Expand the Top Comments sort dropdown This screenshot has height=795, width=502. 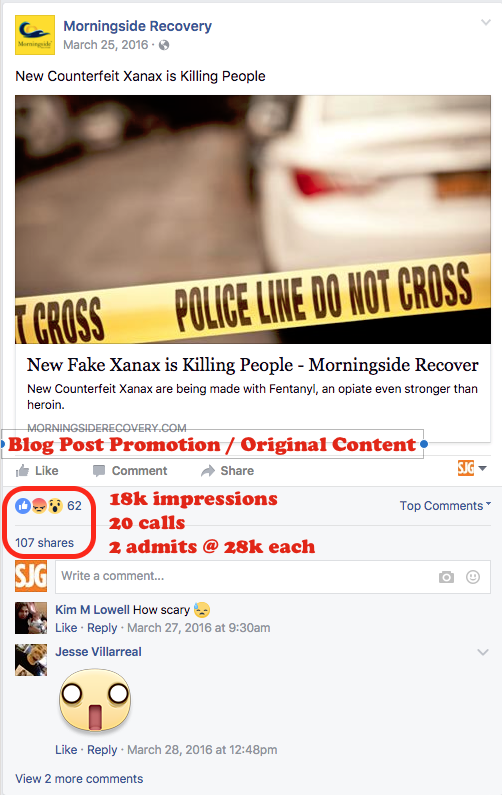[x=445, y=505]
